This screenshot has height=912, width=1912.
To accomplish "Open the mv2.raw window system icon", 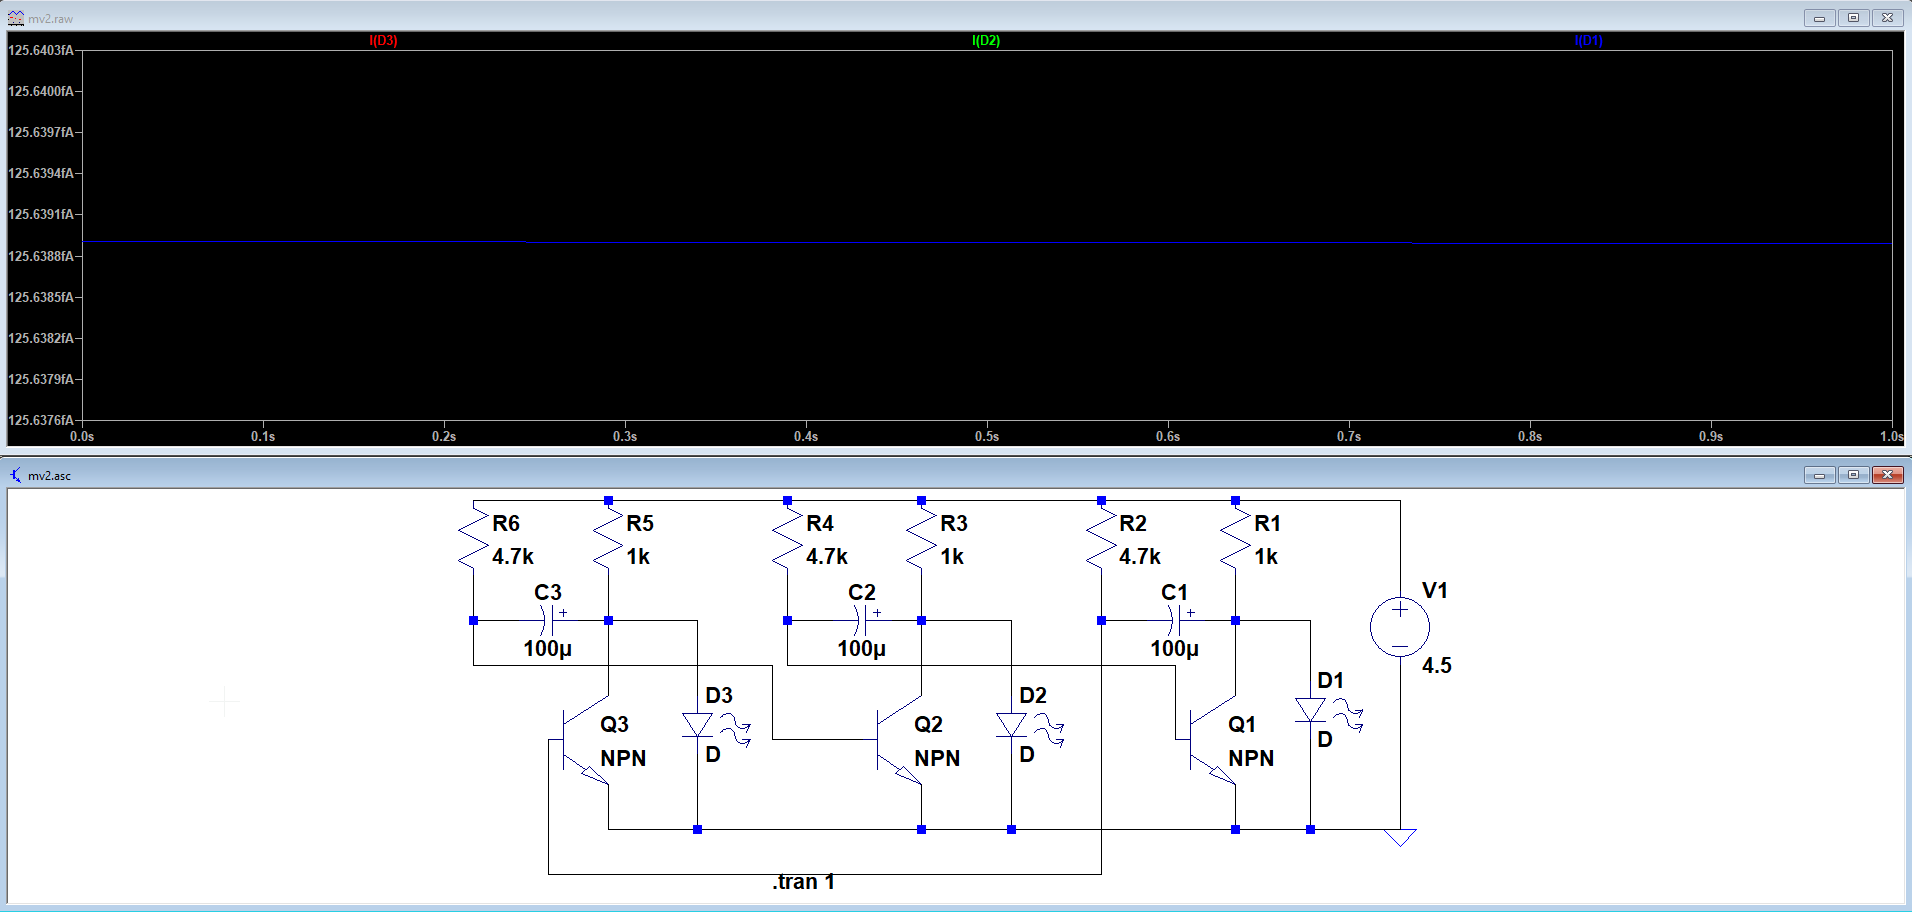I will coord(16,18).
